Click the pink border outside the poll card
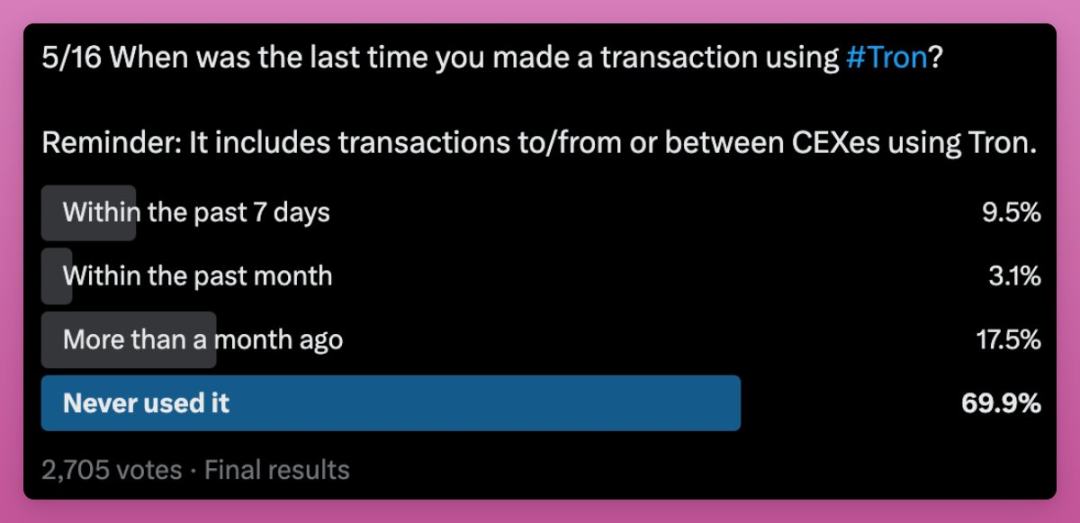The height and width of the screenshot is (523, 1080). 11,260
